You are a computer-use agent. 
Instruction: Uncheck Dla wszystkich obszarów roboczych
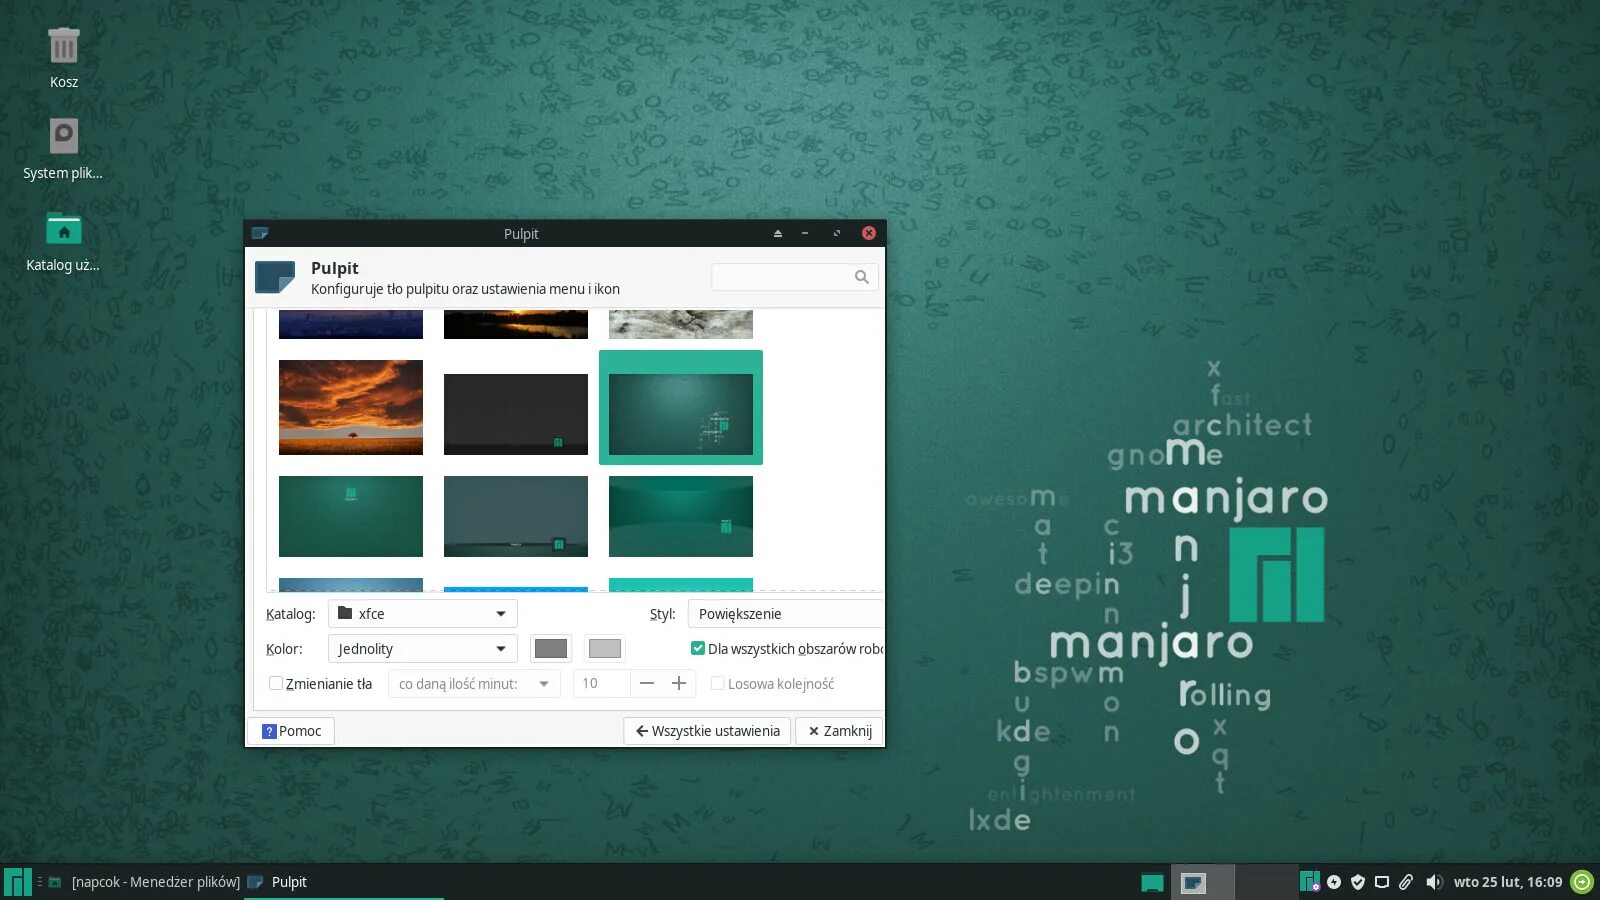pyautogui.click(x=698, y=648)
